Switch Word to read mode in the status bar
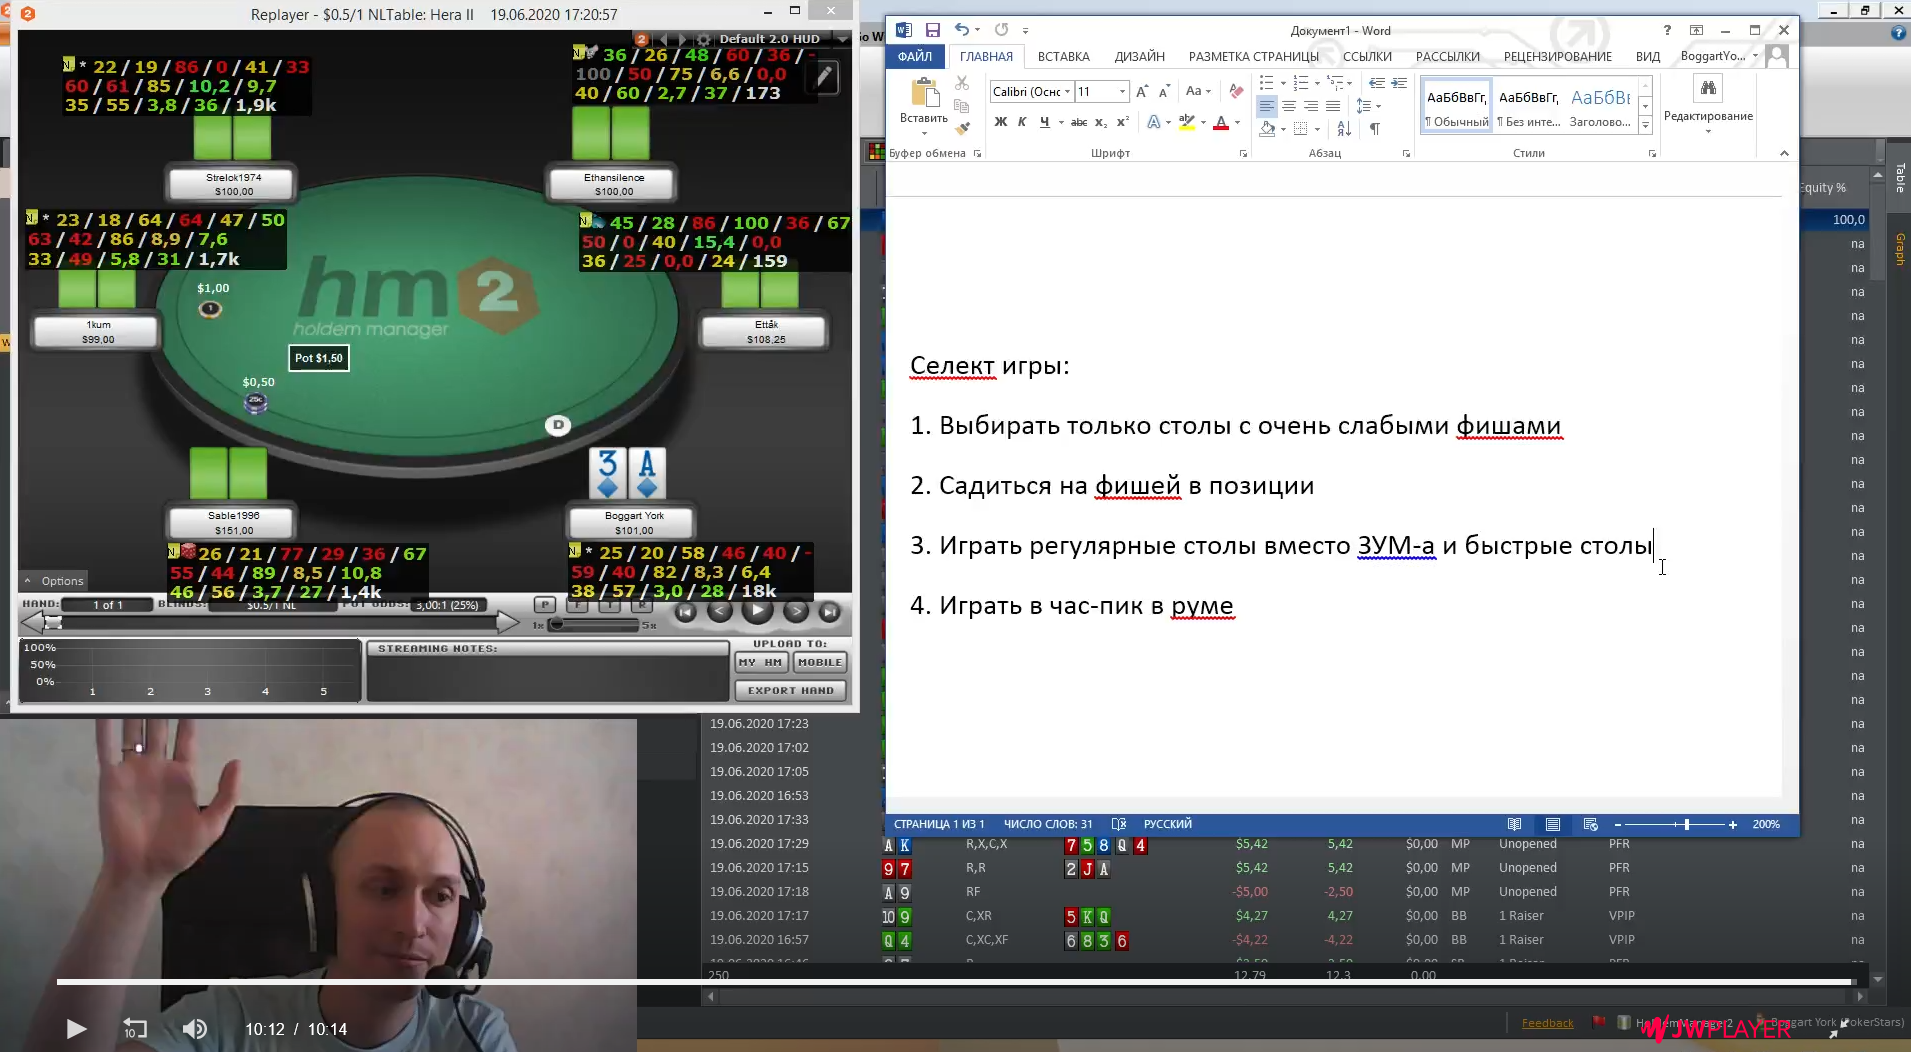 tap(1514, 824)
